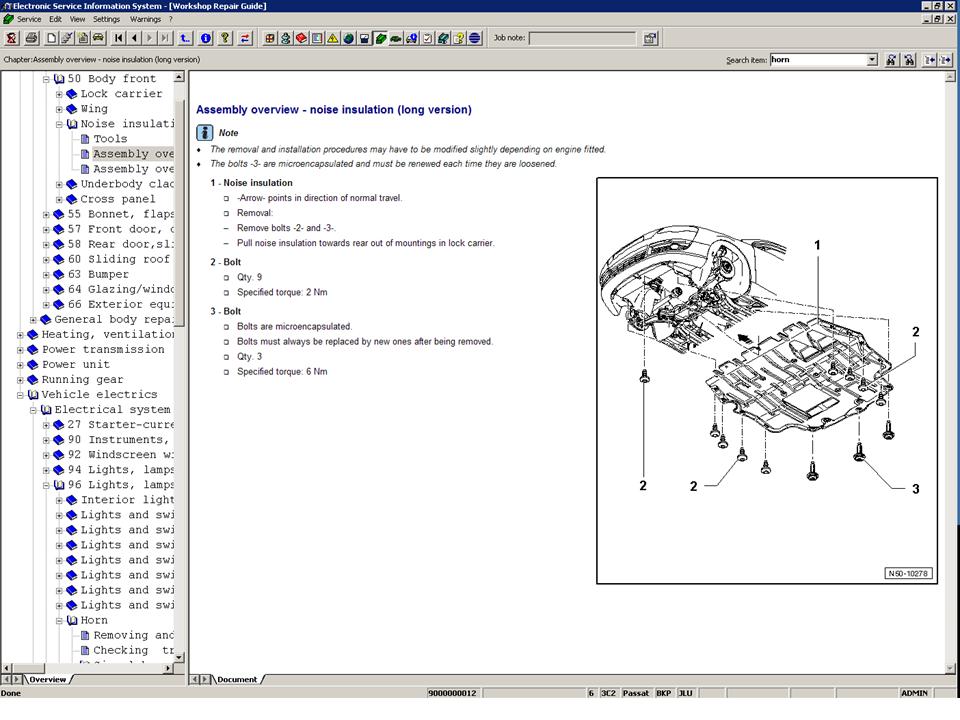Select 60 Sliding roof tree item

[x=119, y=260]
